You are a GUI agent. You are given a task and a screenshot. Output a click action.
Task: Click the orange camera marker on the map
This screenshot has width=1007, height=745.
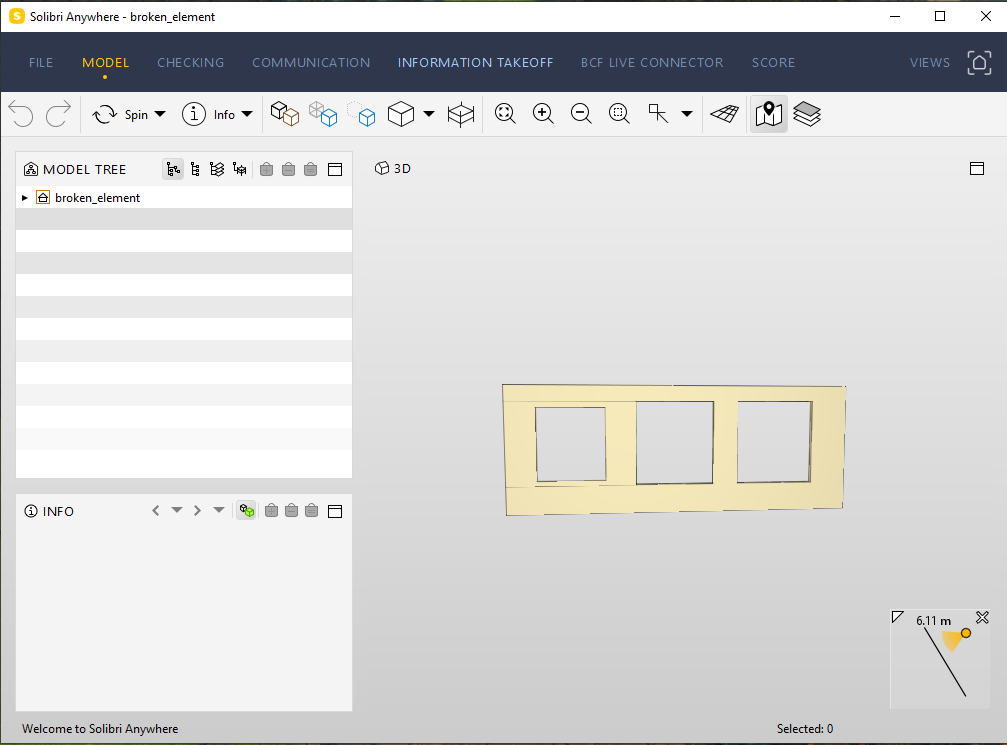965,633
